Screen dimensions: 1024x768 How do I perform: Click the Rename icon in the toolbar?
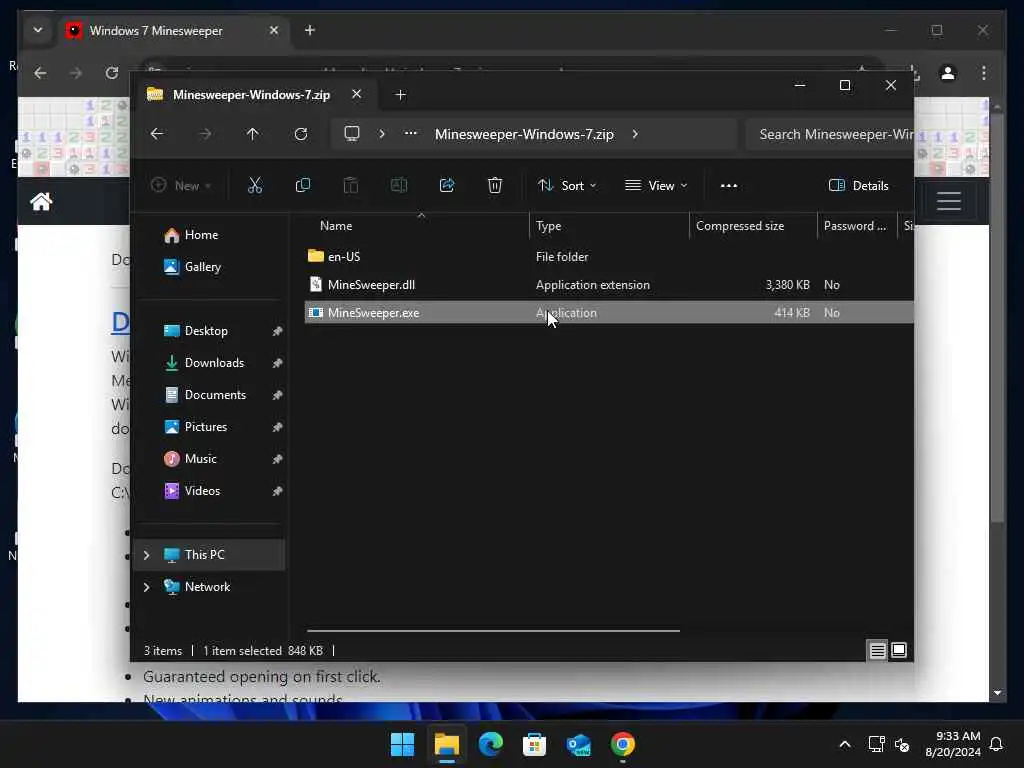(x=399, y=185)
